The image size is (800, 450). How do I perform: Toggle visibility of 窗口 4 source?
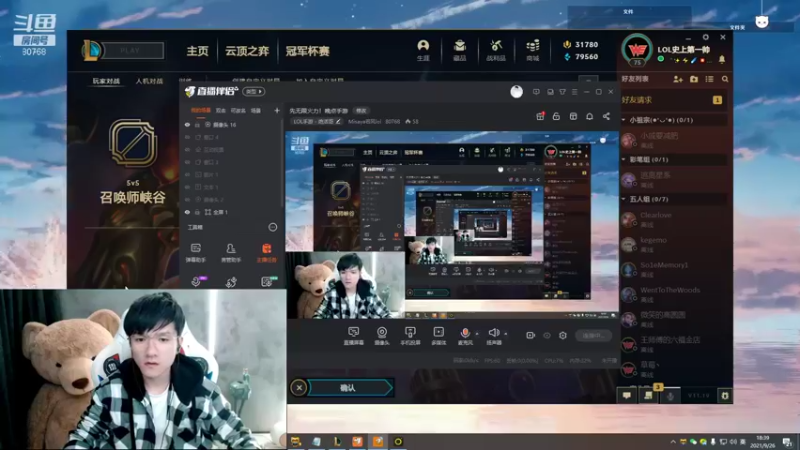point(187,137)
